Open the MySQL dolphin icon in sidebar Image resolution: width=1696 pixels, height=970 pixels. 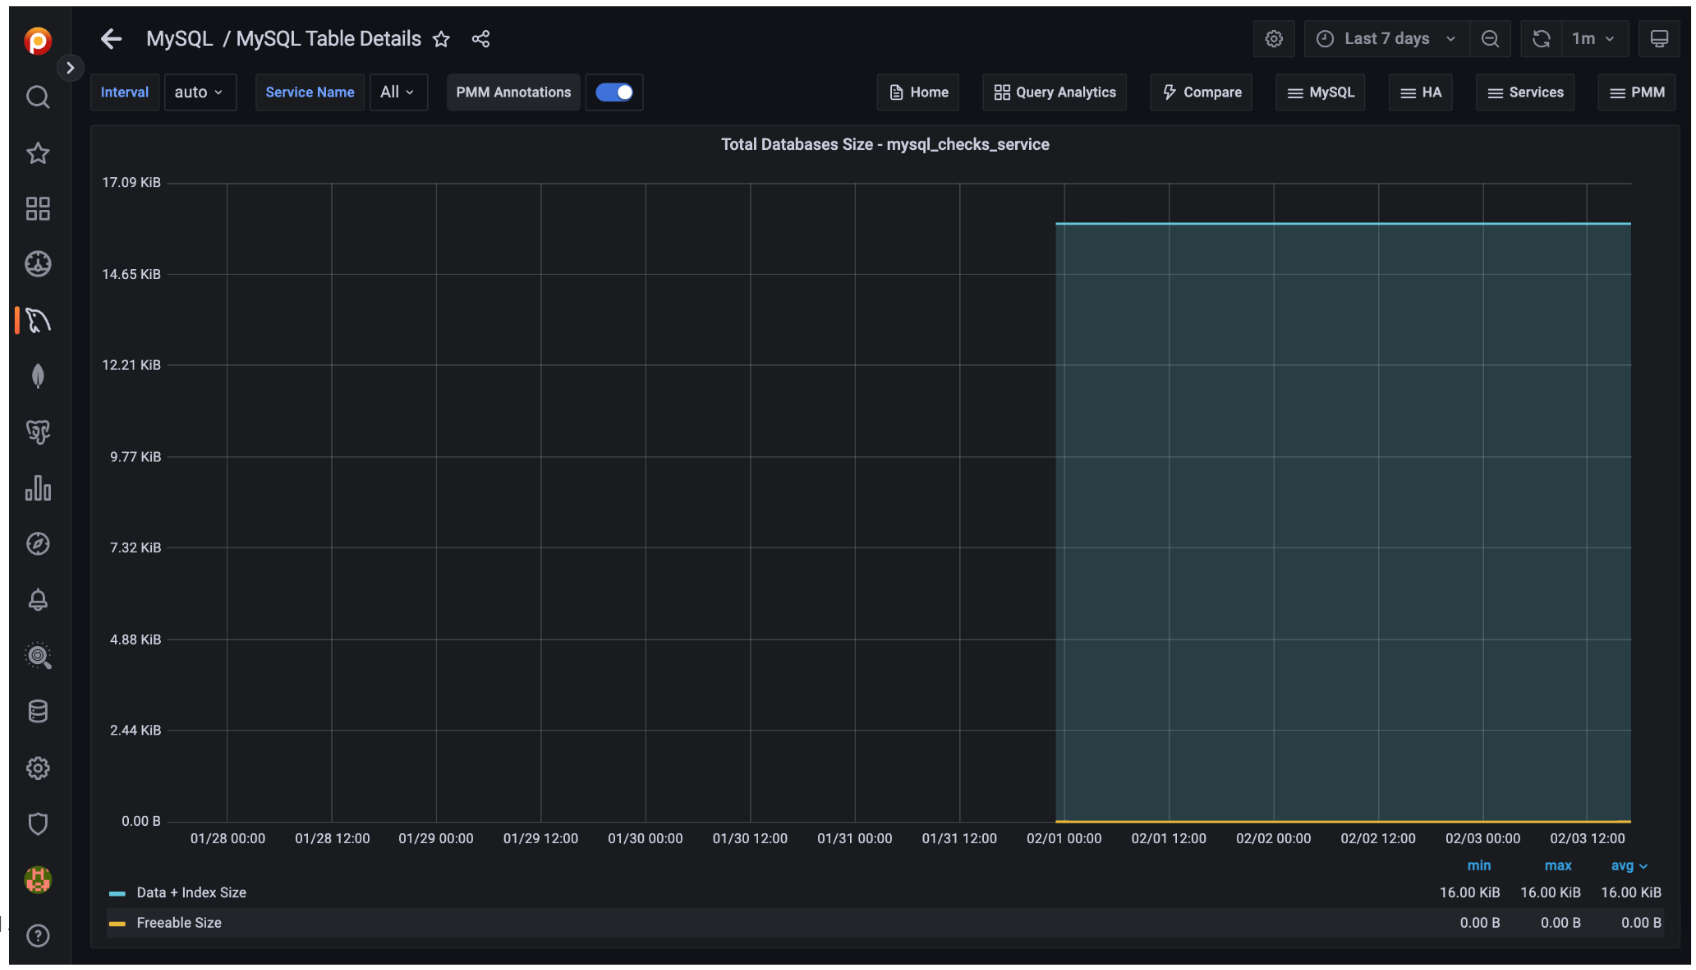pyautogui.click(x=38, y=320)
